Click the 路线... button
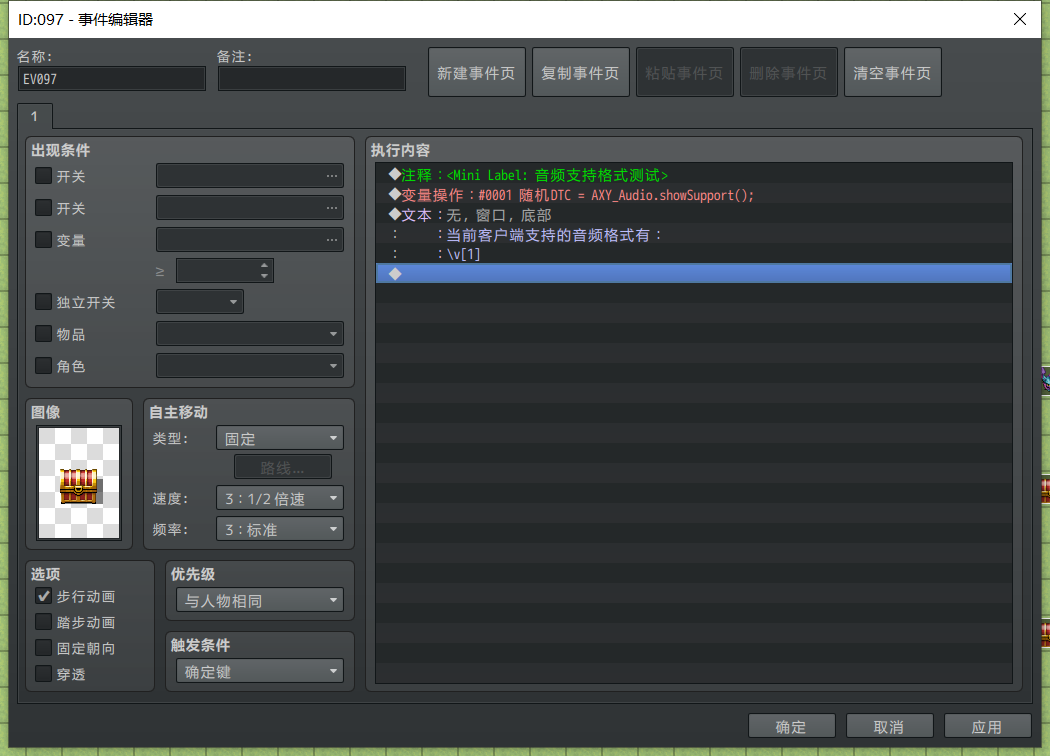This screenshot has height=756, width=1050. pyautogui.click(x=283, y=467)
